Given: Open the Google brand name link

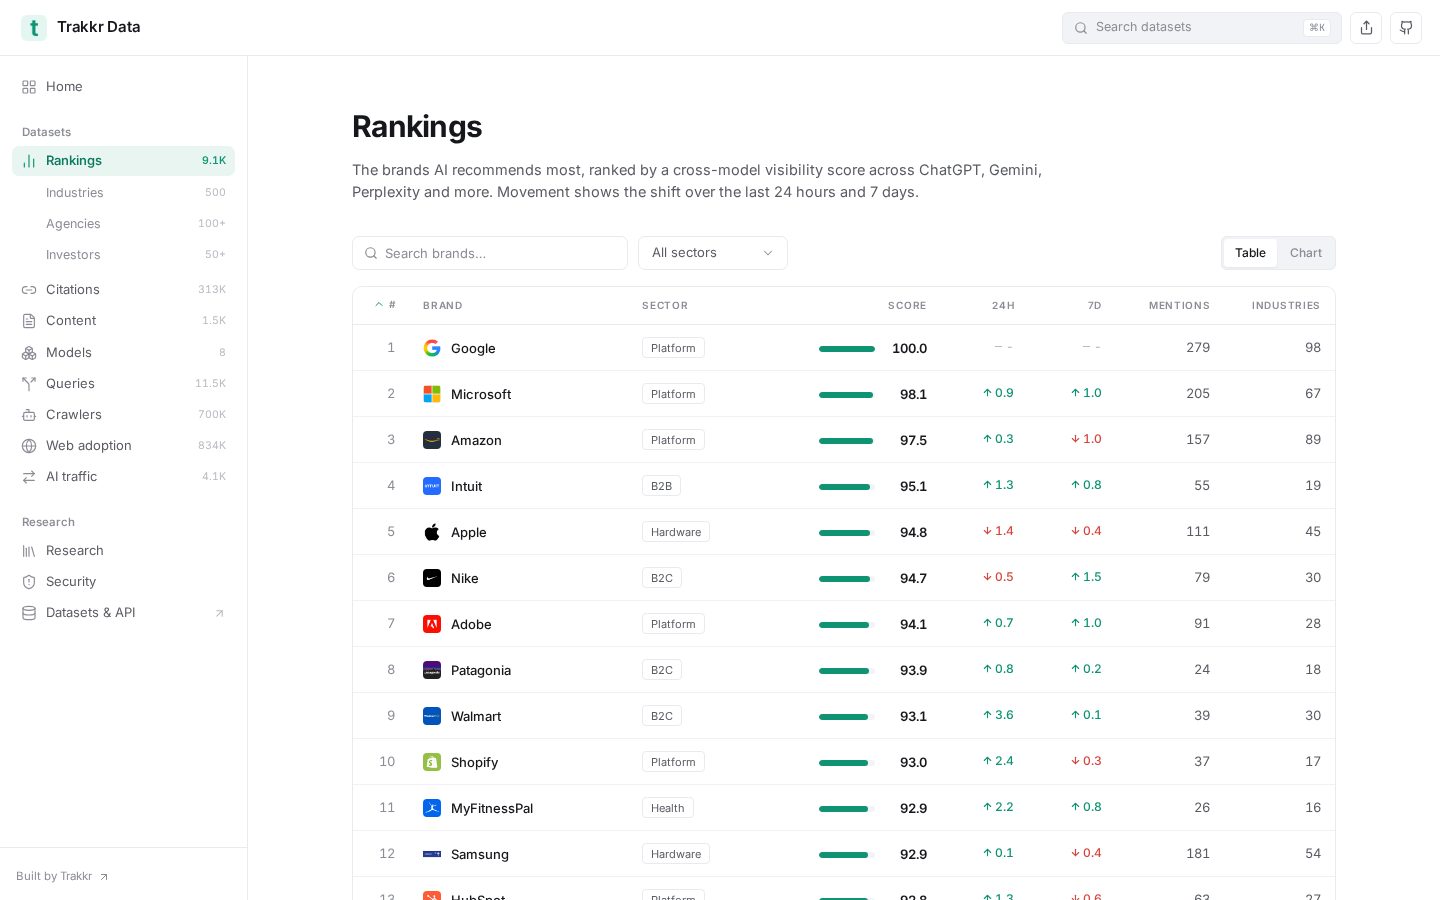Looking at the screenshot, I should click(x=473, y=348).
